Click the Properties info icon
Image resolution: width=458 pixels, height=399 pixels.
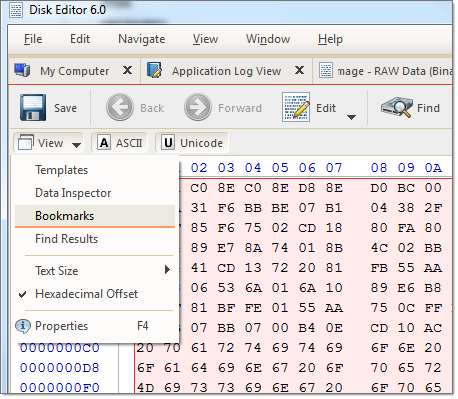coord(23,326)
